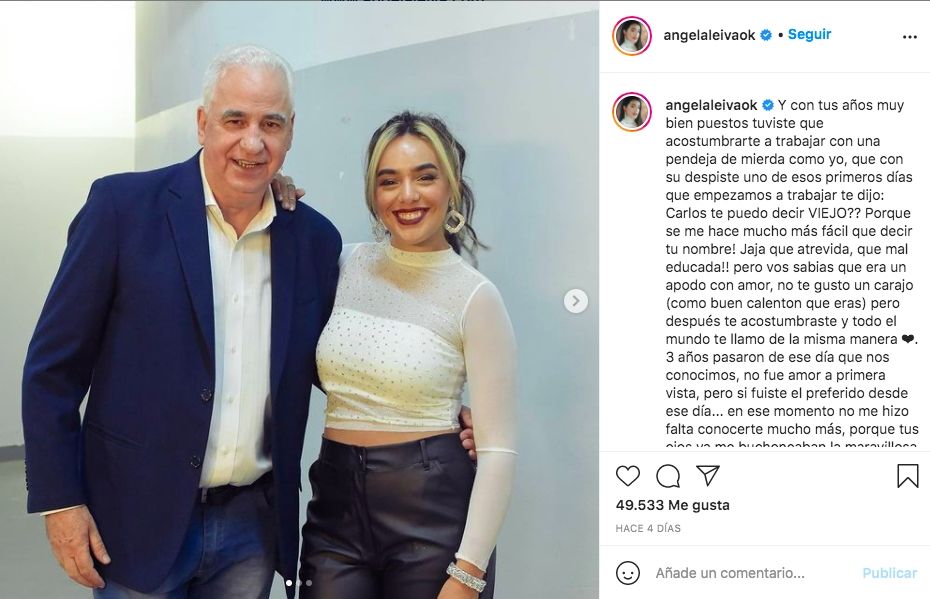Click Publicar to post comment
Viewport: 930px width, 599px height.
click(x=889, y=573)
